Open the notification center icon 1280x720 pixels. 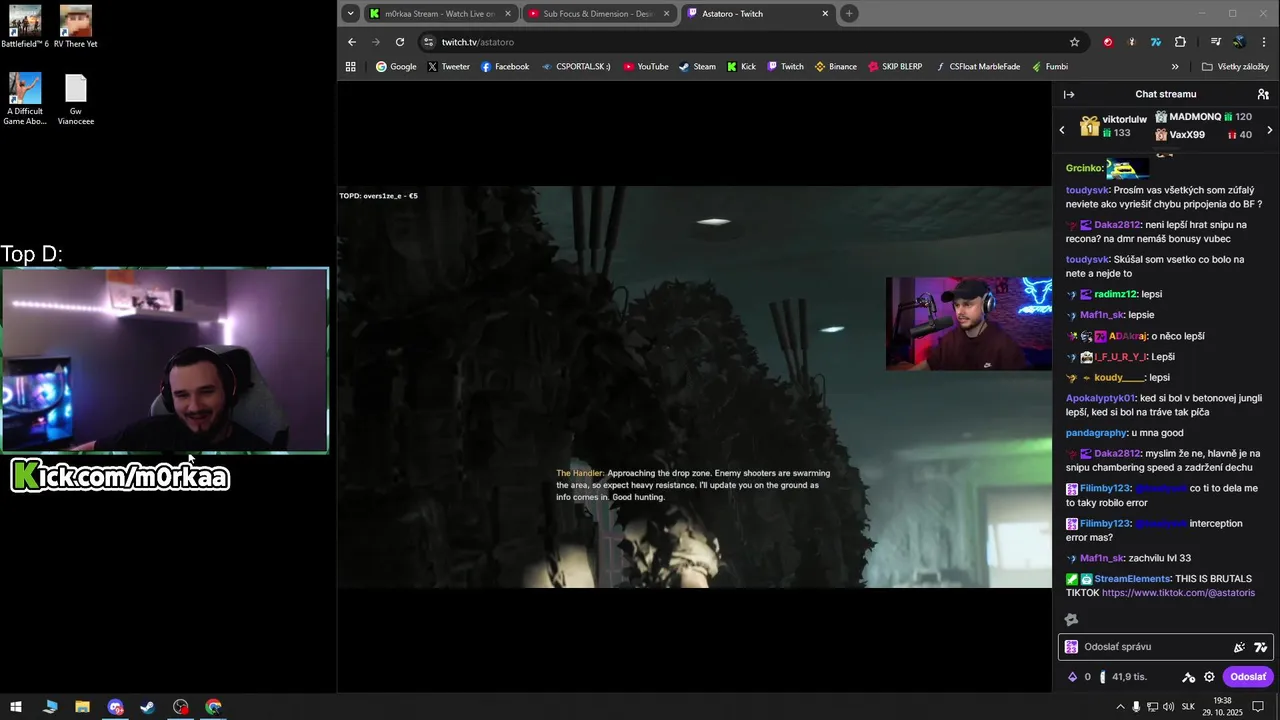point(1259,707)
